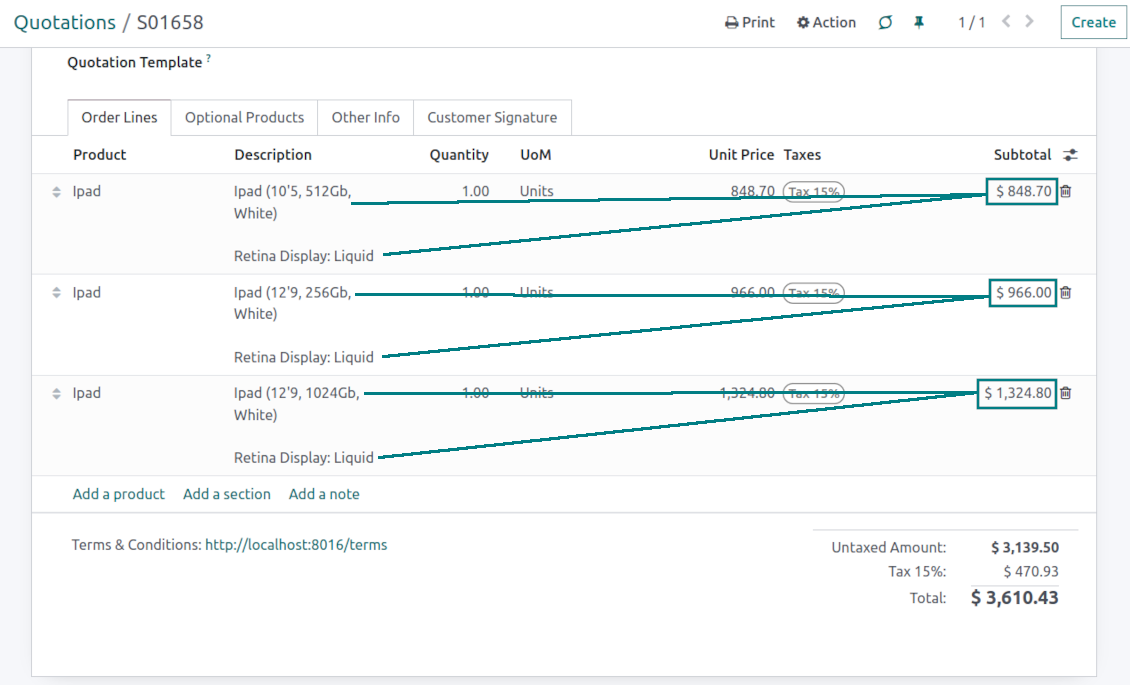Click the Product column header
The width and height of the screenshot is (1130, 685).
(x=99, y=155)
